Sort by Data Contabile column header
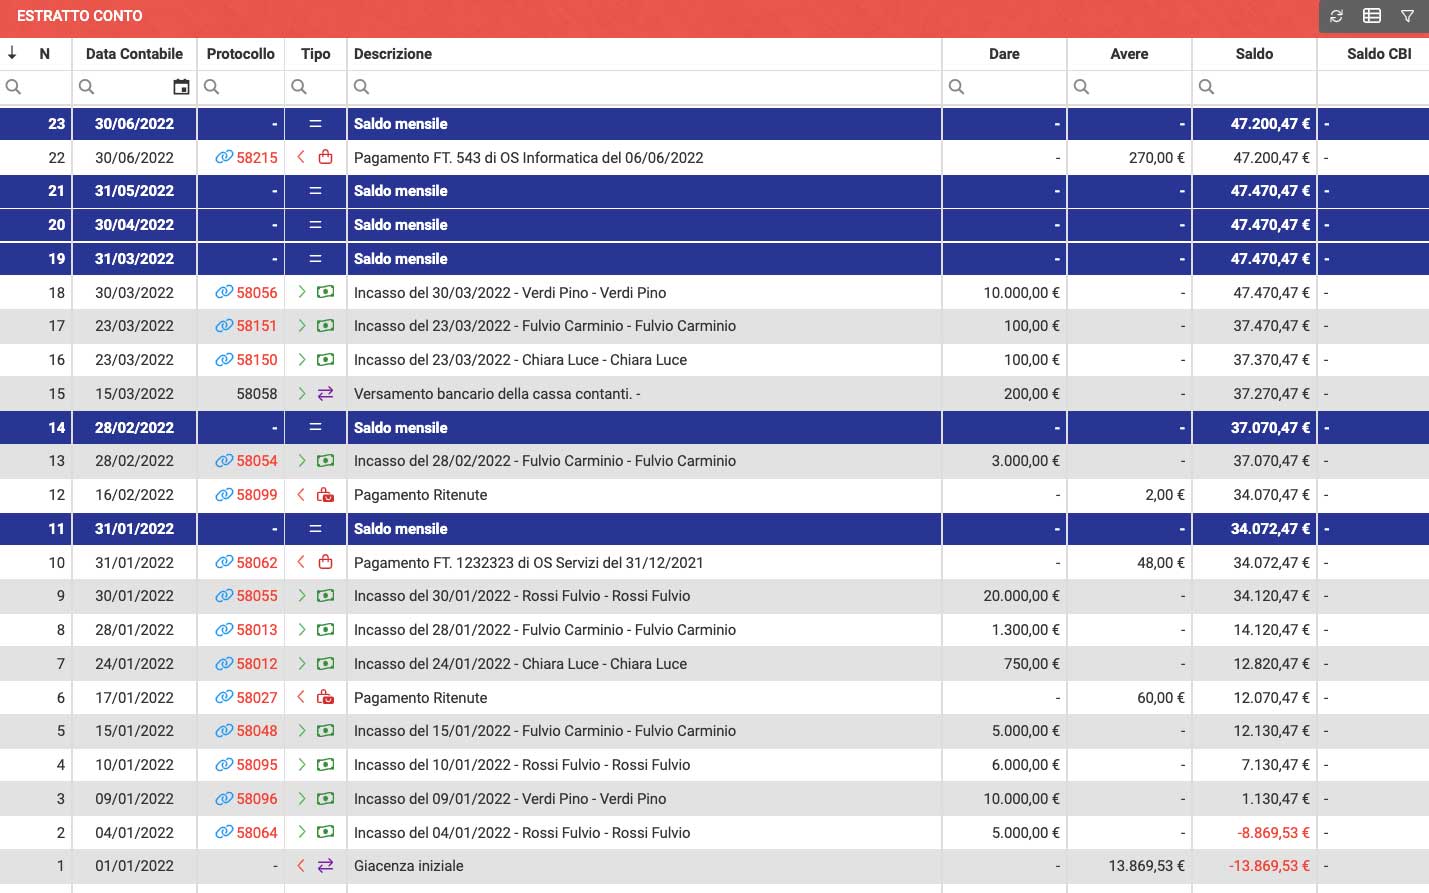Screen dimensions: 1429x893 (x=134, y=54)
